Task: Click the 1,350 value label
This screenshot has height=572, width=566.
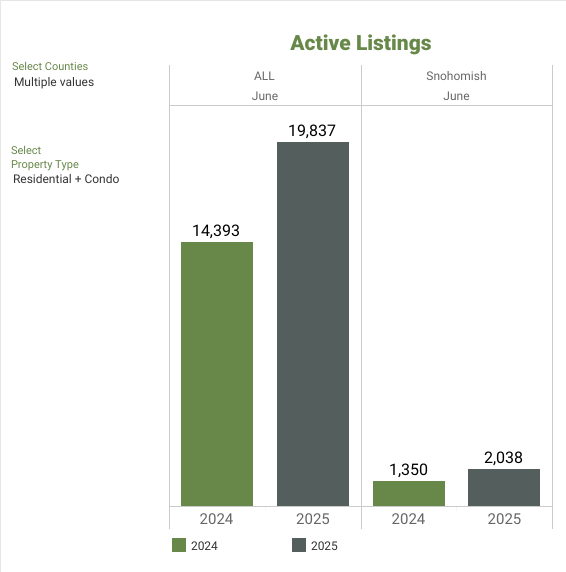Action: click(408, 469)
